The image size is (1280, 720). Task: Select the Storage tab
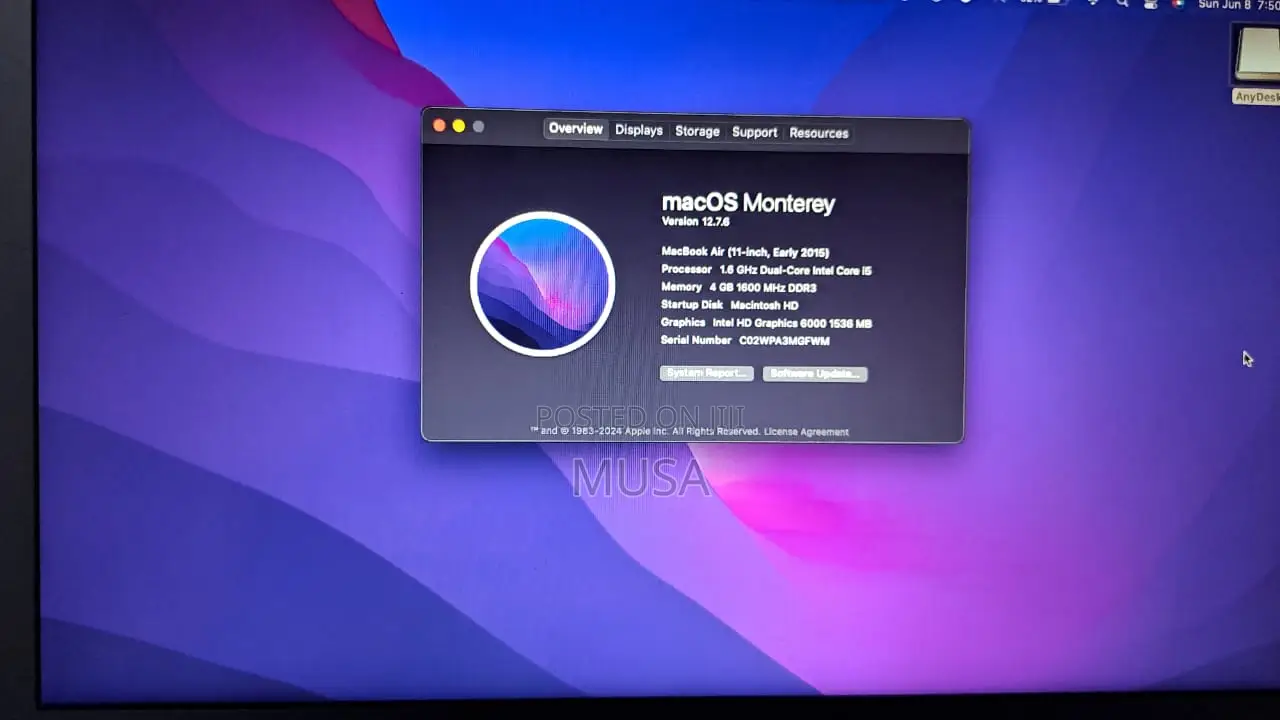click(697, 131)
